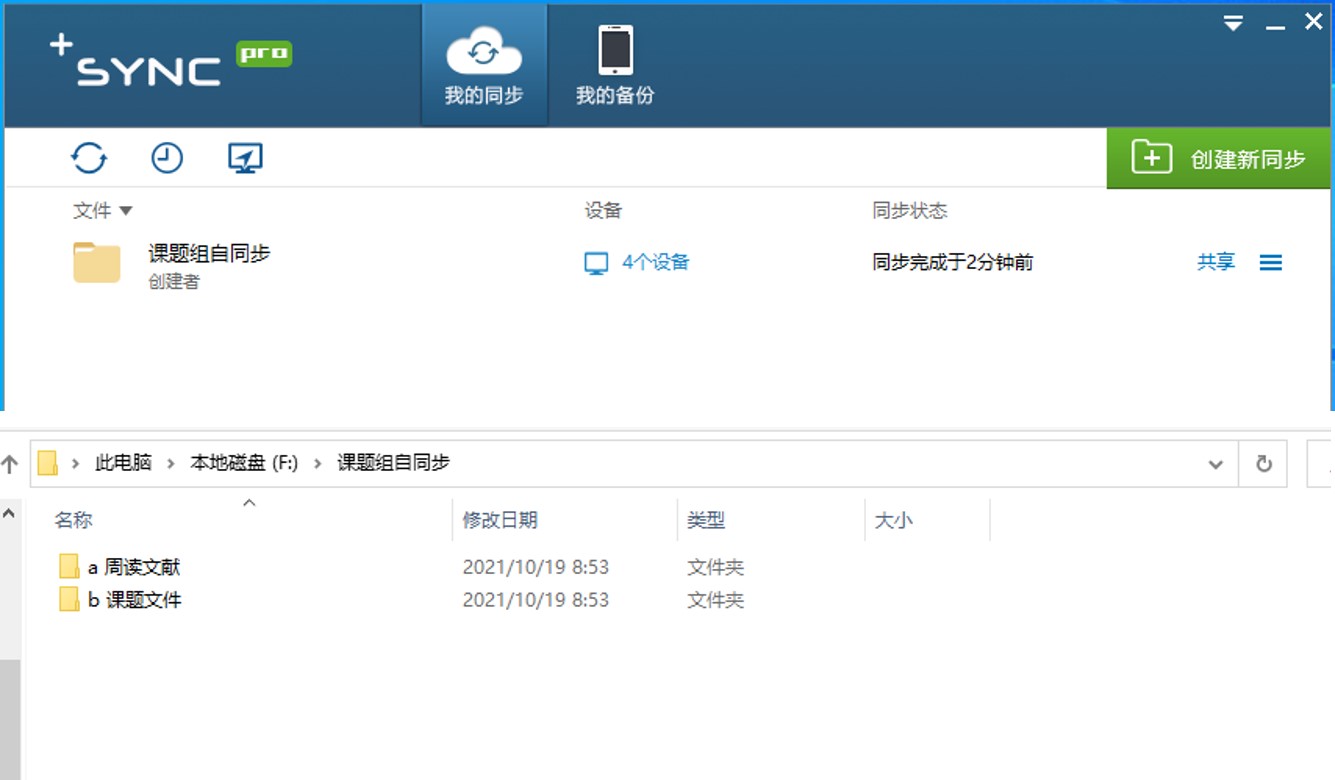Screen dimensions: 1335x780
Task: Switch to the 我的备份 tab
Action: click(x=615, y=66)
